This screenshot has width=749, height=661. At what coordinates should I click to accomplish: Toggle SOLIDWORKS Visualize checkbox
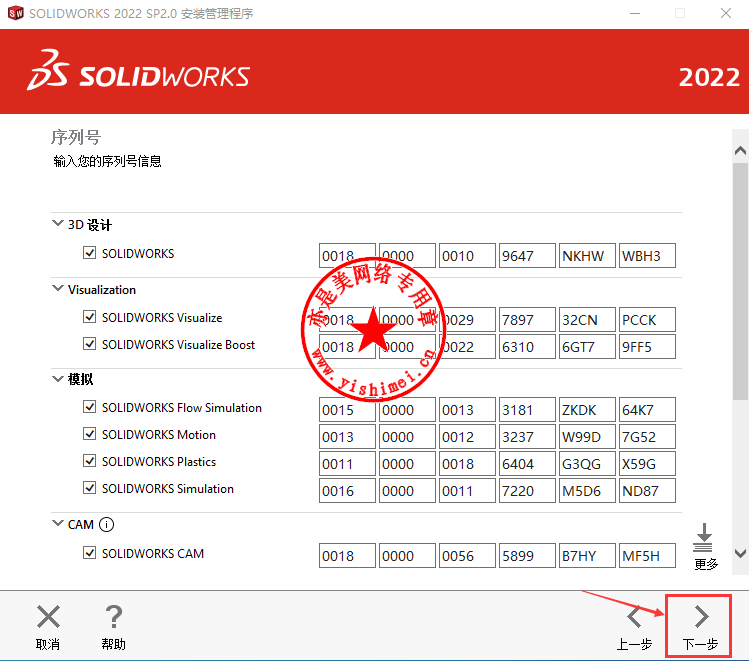tap(89, 317)
